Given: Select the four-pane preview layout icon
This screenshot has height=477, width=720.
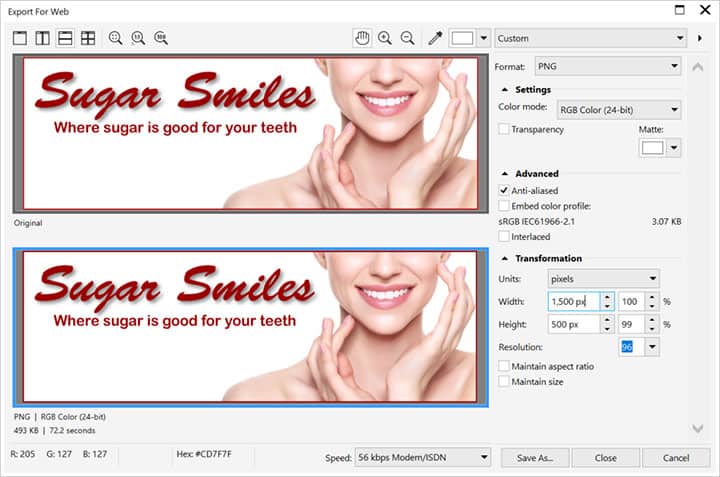Looking at the screenshot, I should 88,38.
